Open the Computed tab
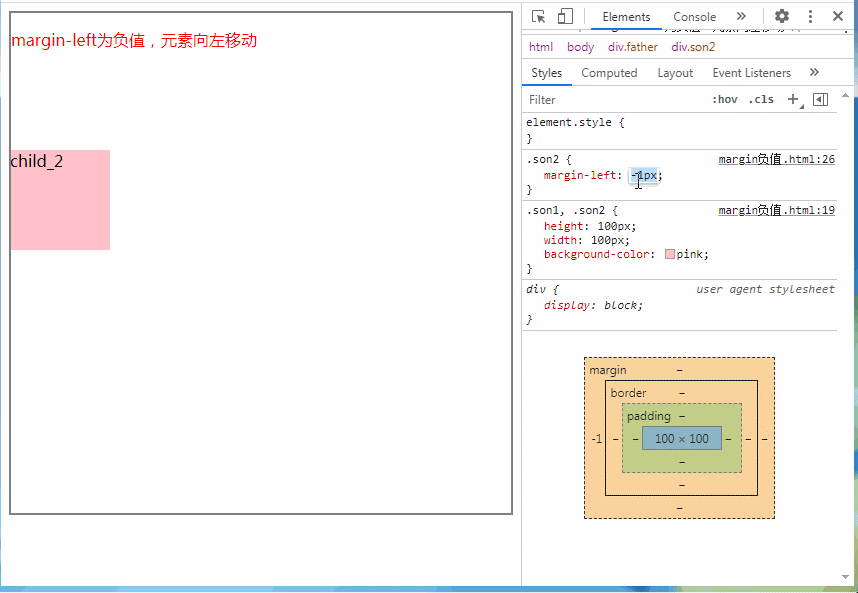 click(609, 73)
